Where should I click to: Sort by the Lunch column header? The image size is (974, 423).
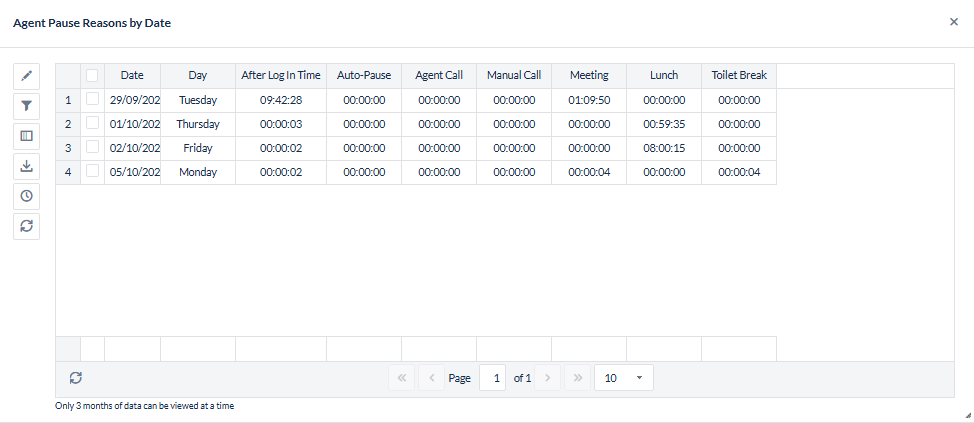pos(664,75)
